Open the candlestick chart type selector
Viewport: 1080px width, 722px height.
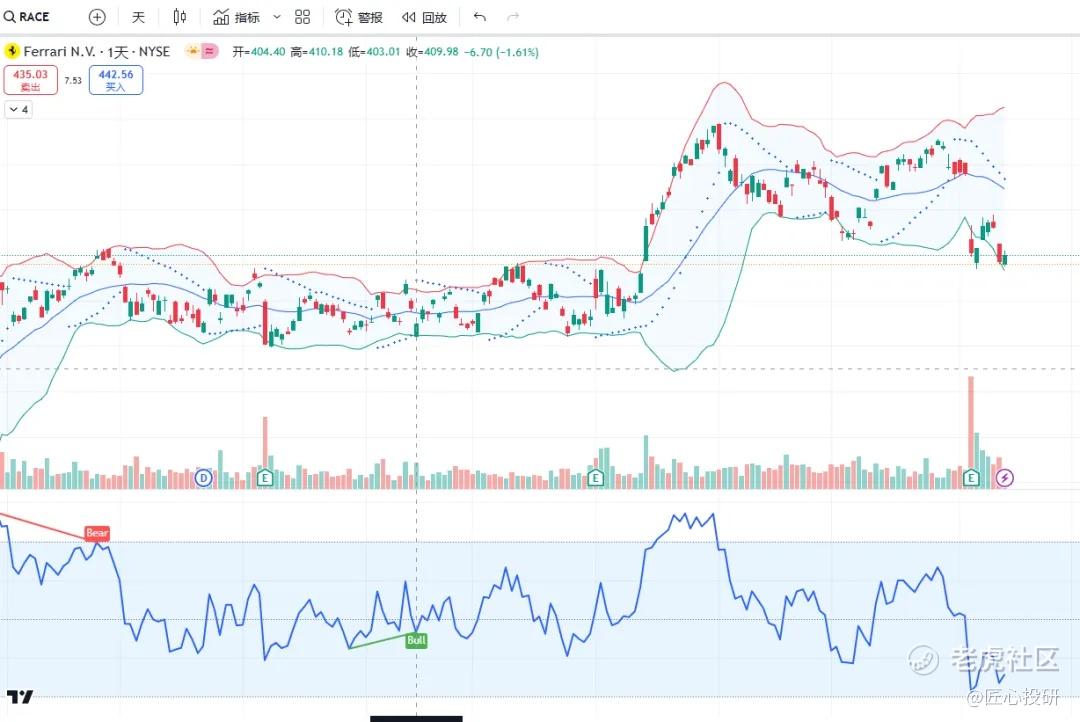[x=179, y=17]
